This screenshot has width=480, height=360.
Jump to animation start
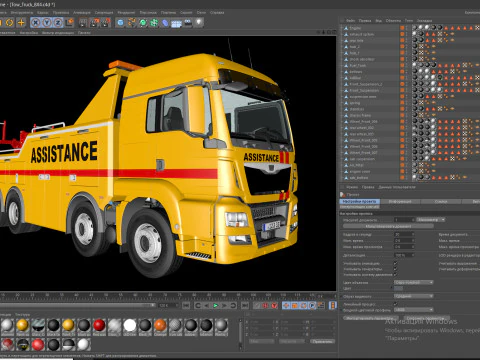pyautogui.click(x=186, y=305)
